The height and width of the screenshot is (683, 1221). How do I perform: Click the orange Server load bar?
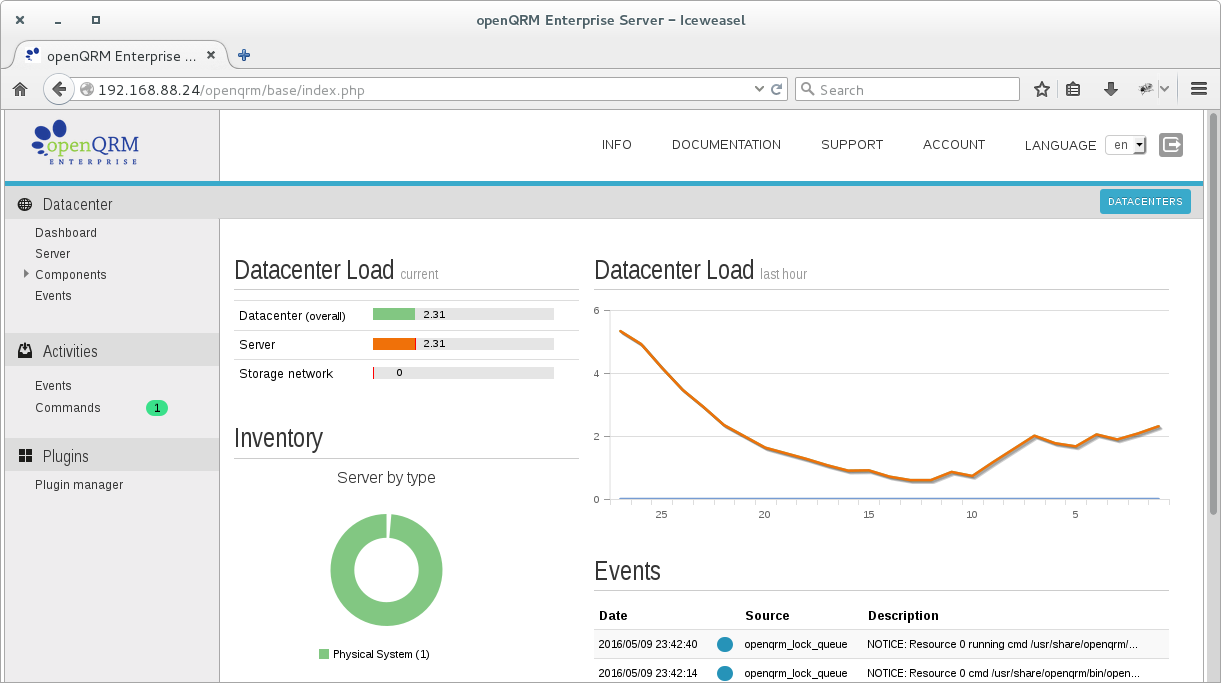(394, 344)
